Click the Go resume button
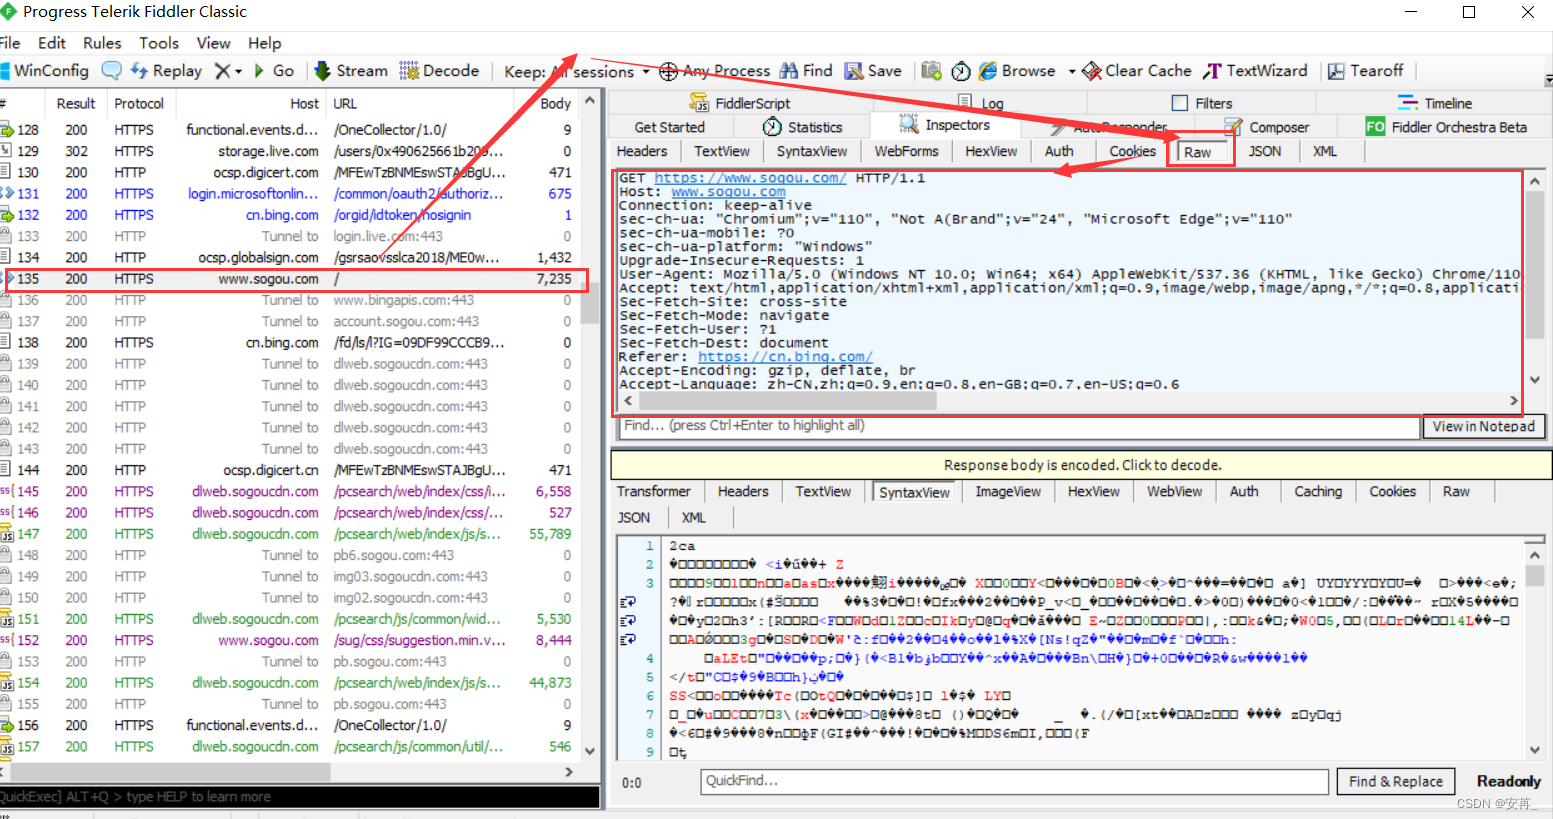1553x819 pixels. click(274, 71)
